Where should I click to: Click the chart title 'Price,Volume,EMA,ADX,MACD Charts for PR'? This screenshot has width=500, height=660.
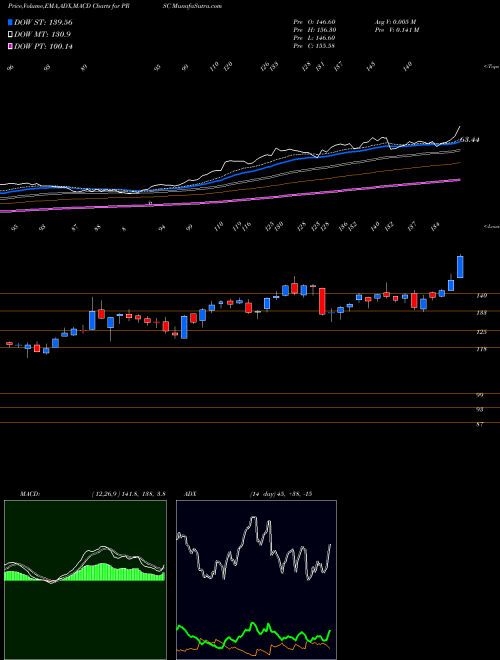(x=71, y=6)
